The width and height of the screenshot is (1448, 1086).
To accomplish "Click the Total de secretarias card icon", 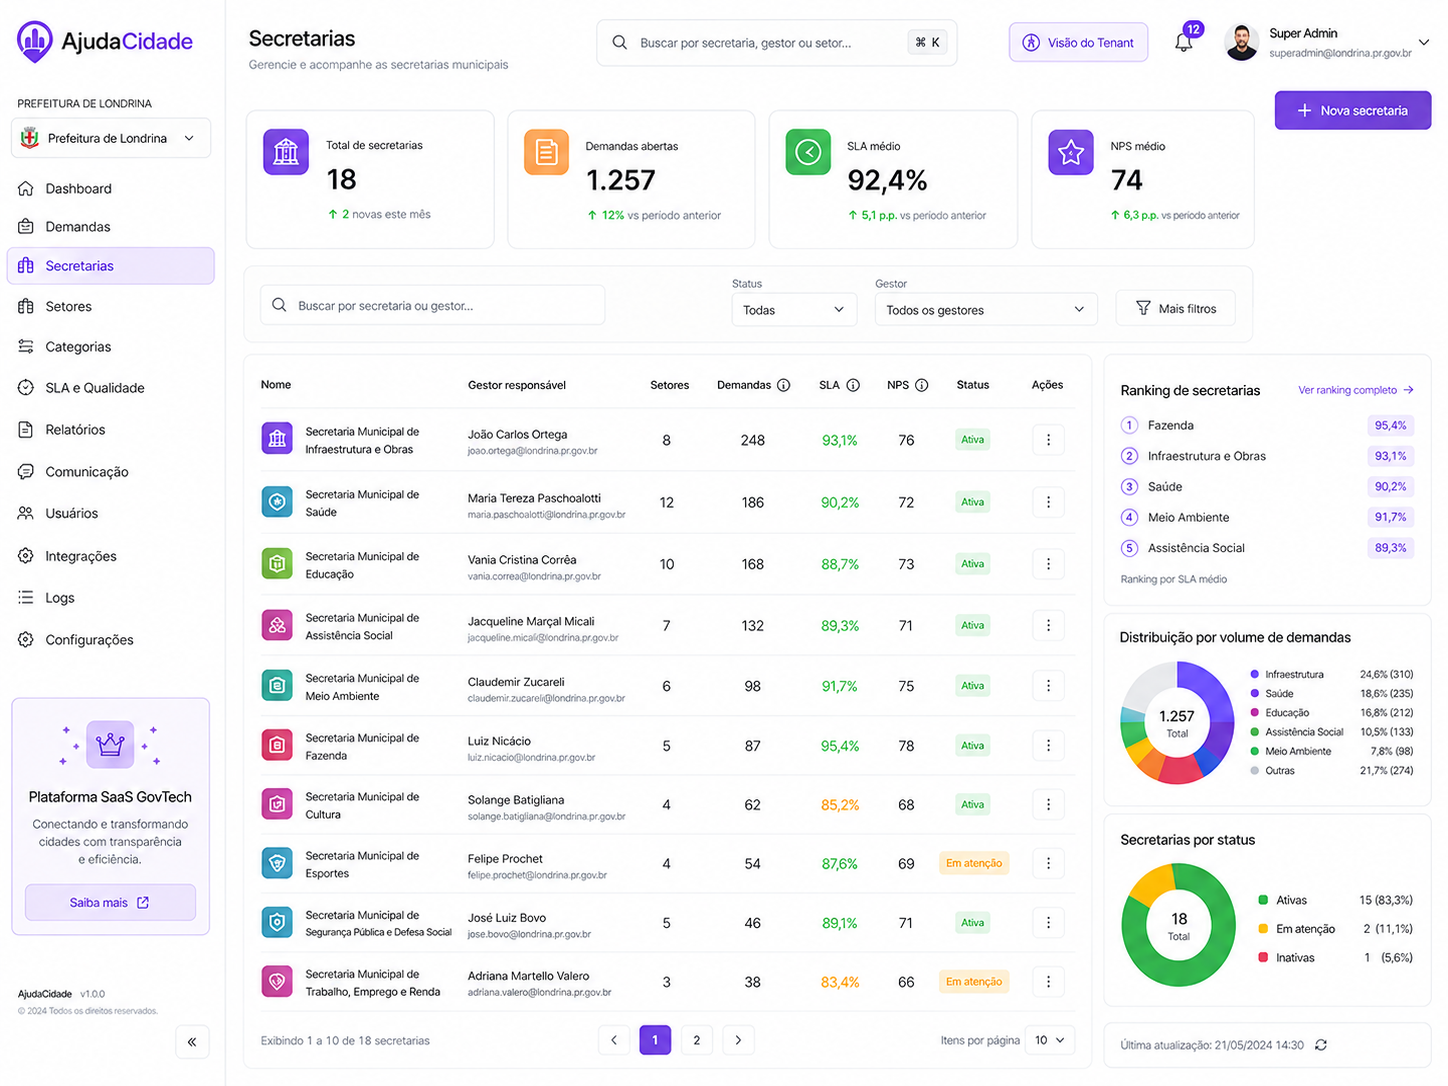I will tap(286, 152).
